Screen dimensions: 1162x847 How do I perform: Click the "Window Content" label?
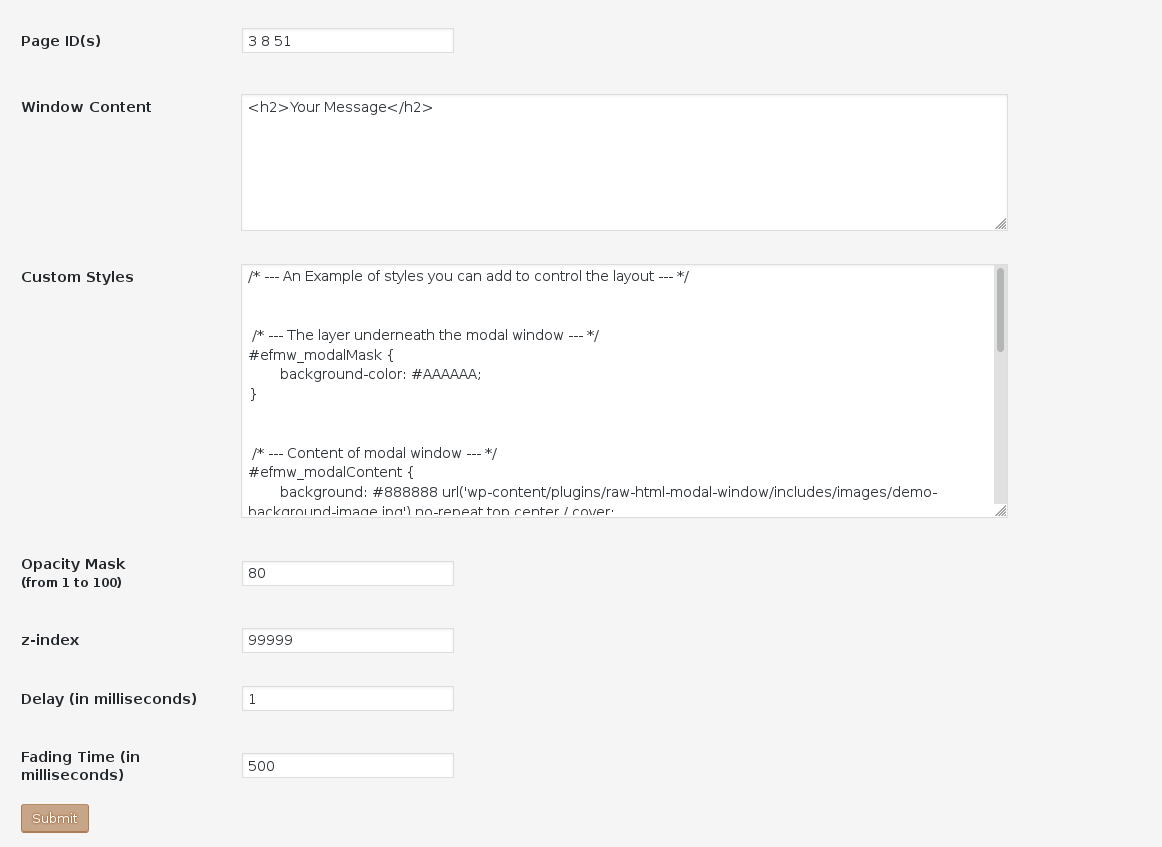[86, 107]
